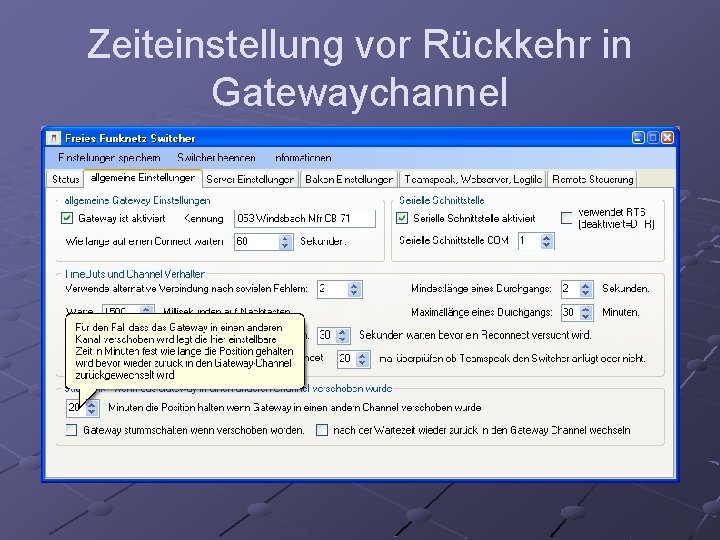This screenshot has width=720, height=540.
Task: Click the 'allgemeine Gateway Einstellungen' group label
Action: point(137,201)
